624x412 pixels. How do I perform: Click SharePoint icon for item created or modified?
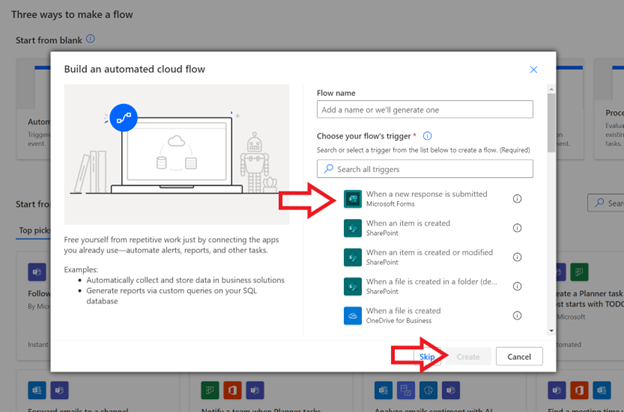pos(353,257)
